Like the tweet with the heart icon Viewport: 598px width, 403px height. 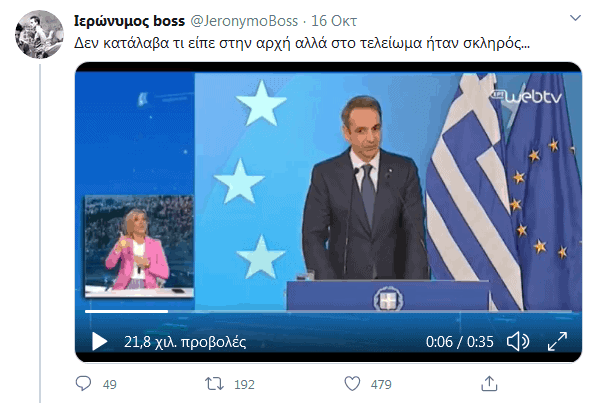(352, 384)
